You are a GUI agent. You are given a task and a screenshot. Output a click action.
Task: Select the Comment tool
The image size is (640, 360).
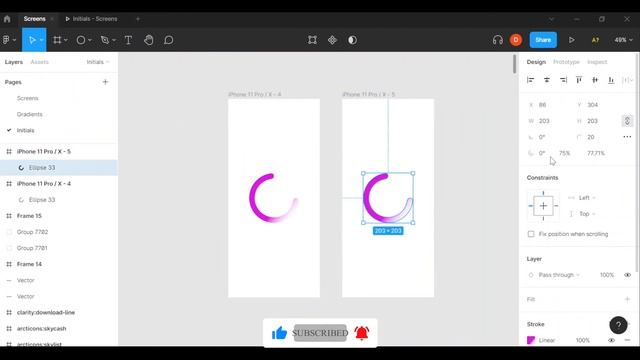coord(169,40)
